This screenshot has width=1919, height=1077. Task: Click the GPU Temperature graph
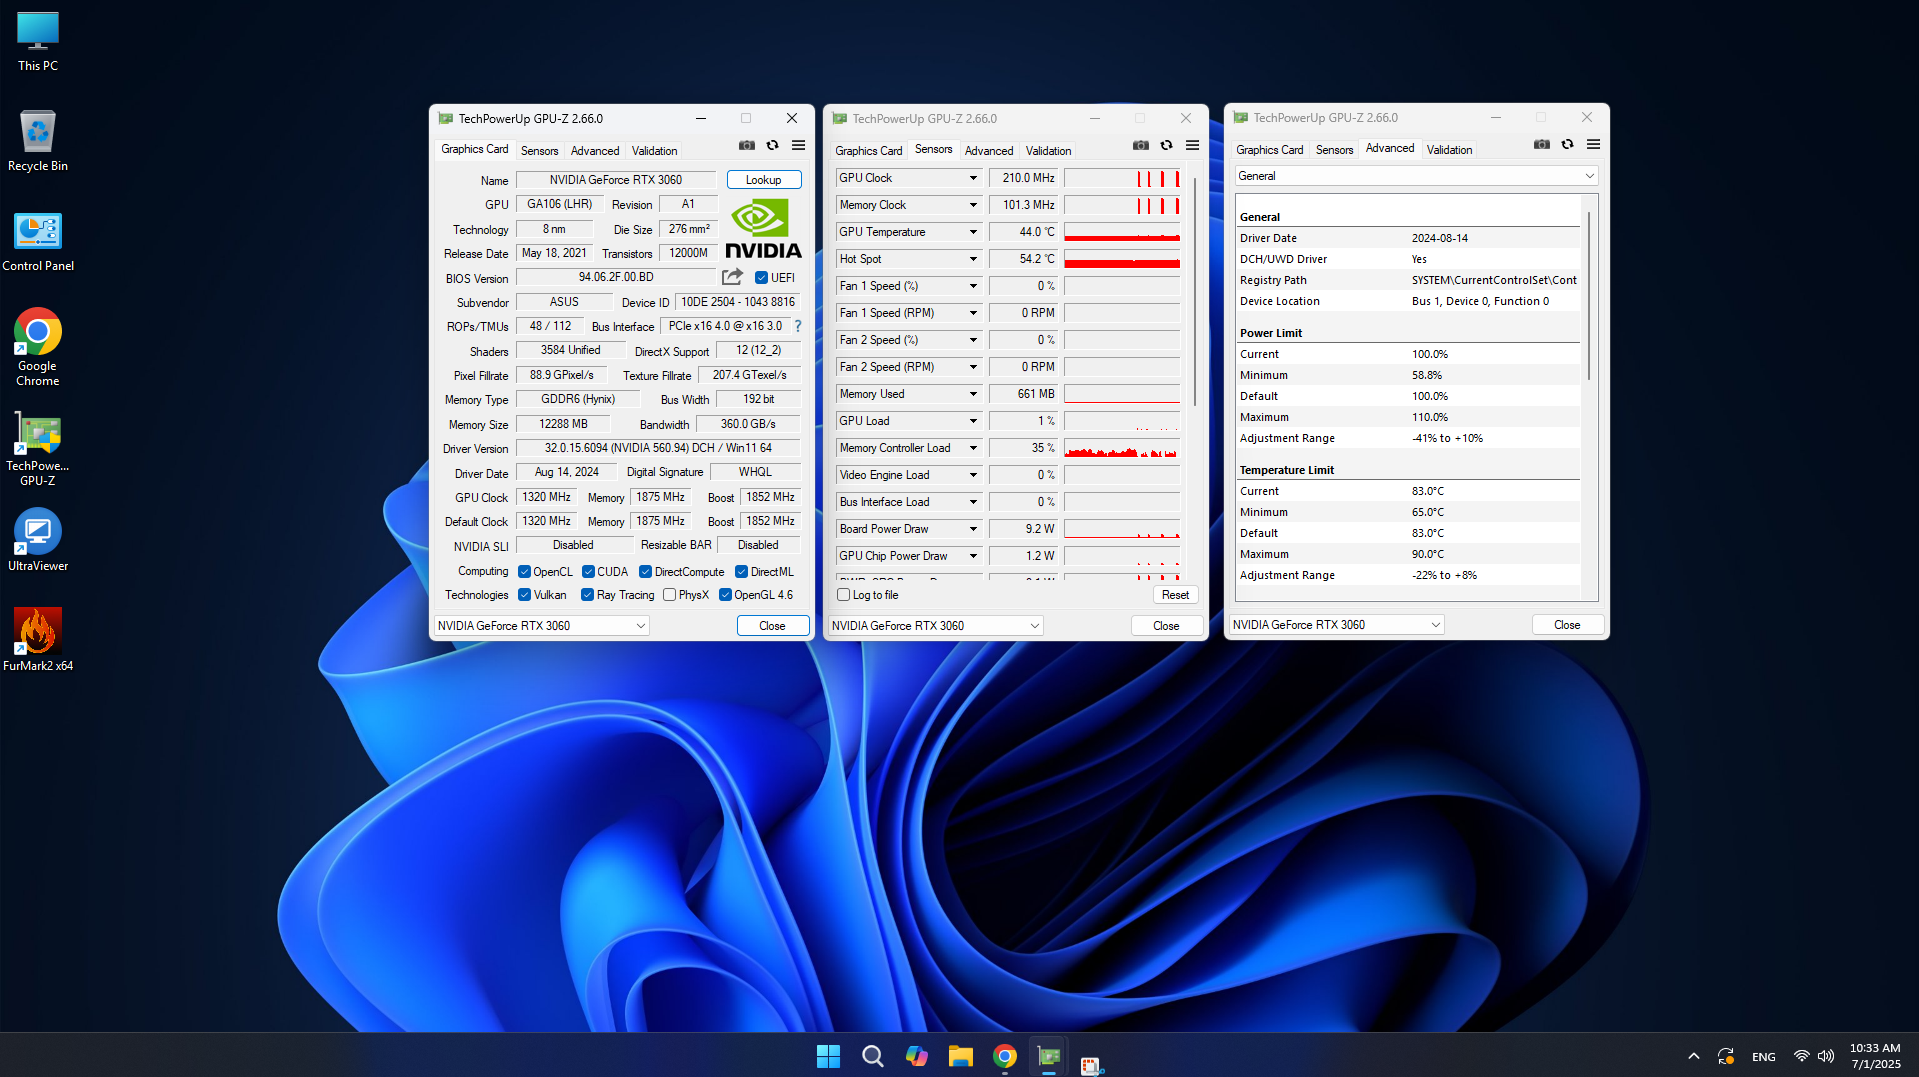coord(1122,232)
